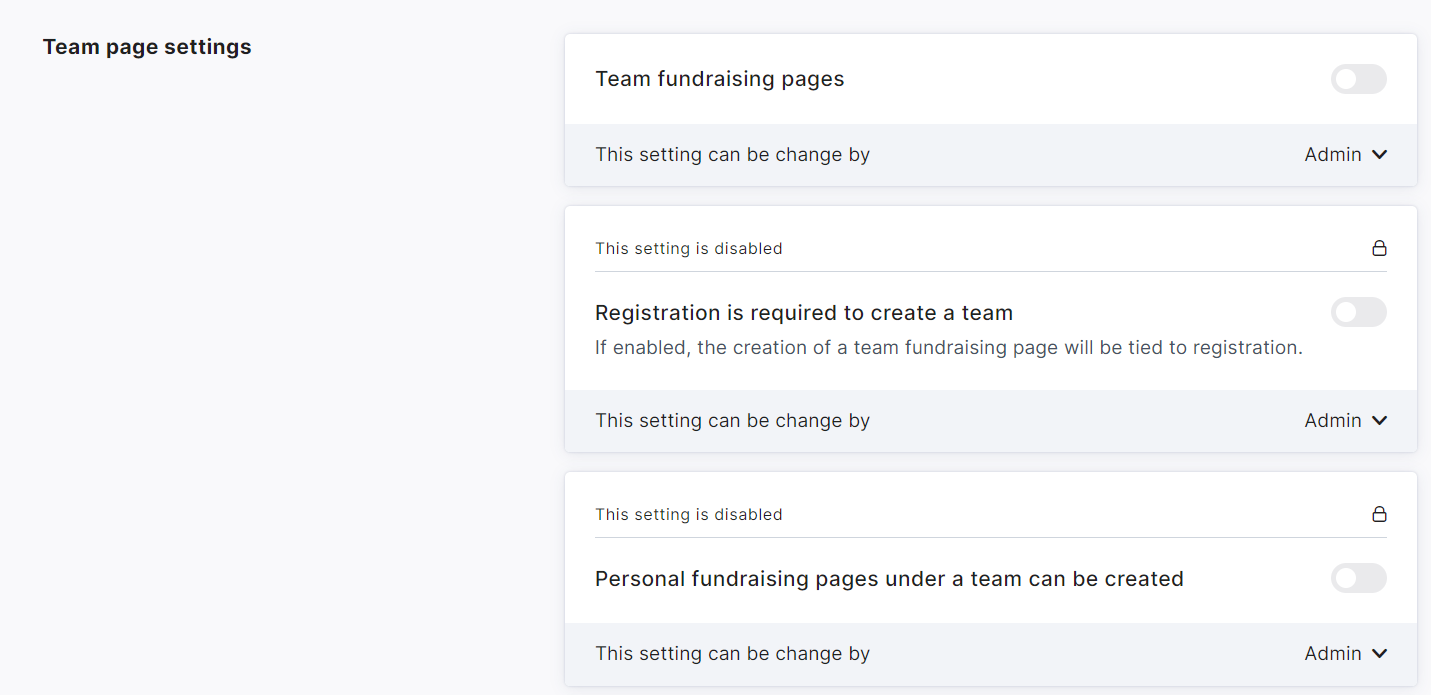Click the Team page settings heading
Image resolution: width=1431 pixels, height=695 pixels.
(x=147, y=47)
